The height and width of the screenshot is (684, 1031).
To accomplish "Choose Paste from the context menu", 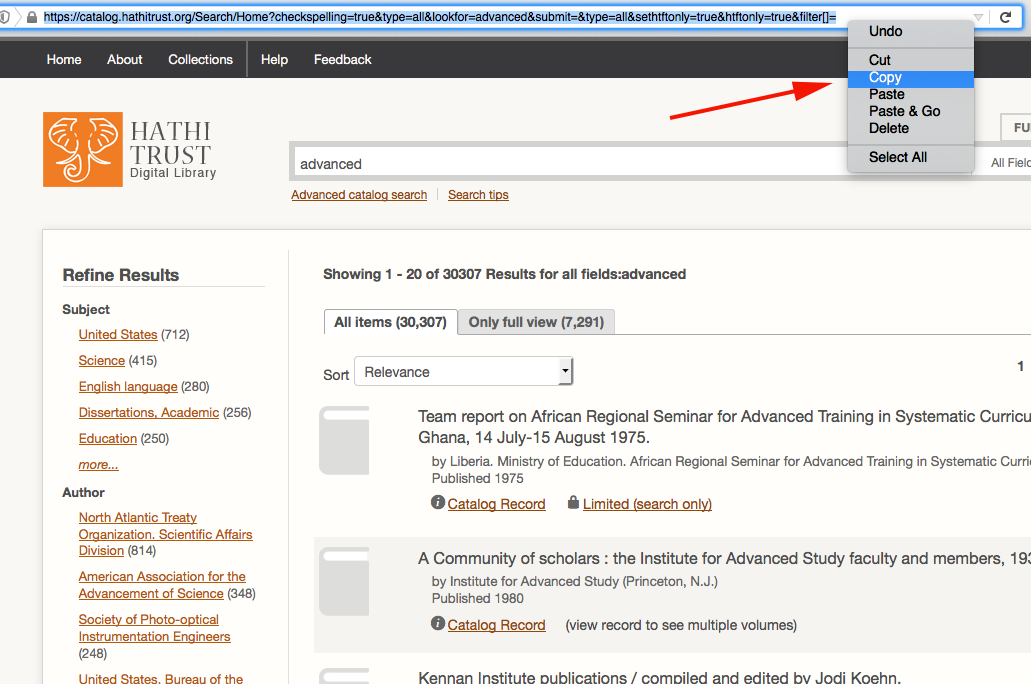I will point(911,94).
